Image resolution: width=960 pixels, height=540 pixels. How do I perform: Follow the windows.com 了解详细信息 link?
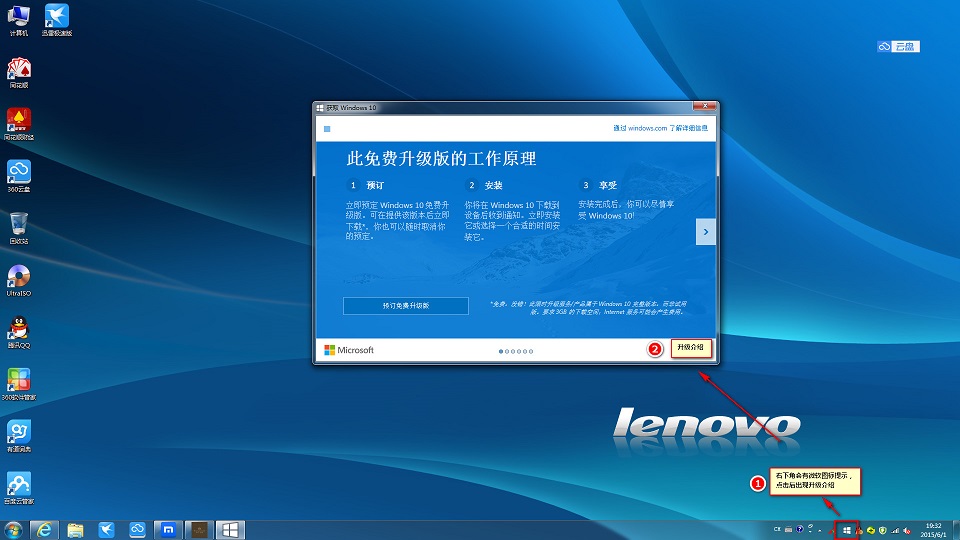tap(661, 128)
